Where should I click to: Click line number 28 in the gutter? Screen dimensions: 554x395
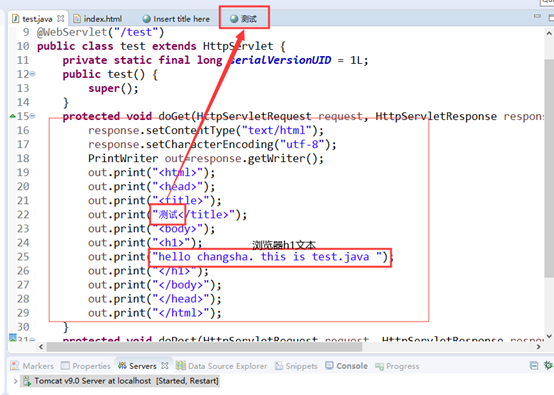23,299
